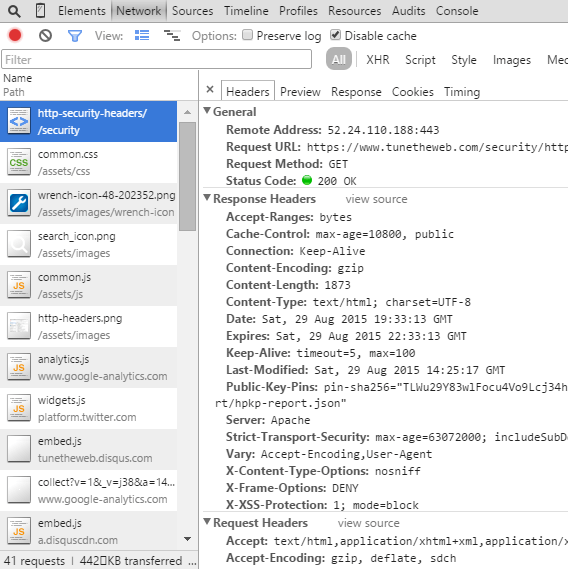Click the request list scrollbar thumb
The height and width of the screenshot is (569, 568).
(x=188, y=176)
